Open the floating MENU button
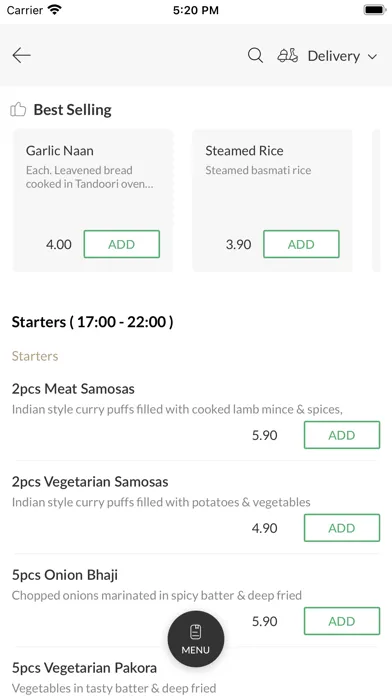Screen dimensions: 392x696 (196, 639)
